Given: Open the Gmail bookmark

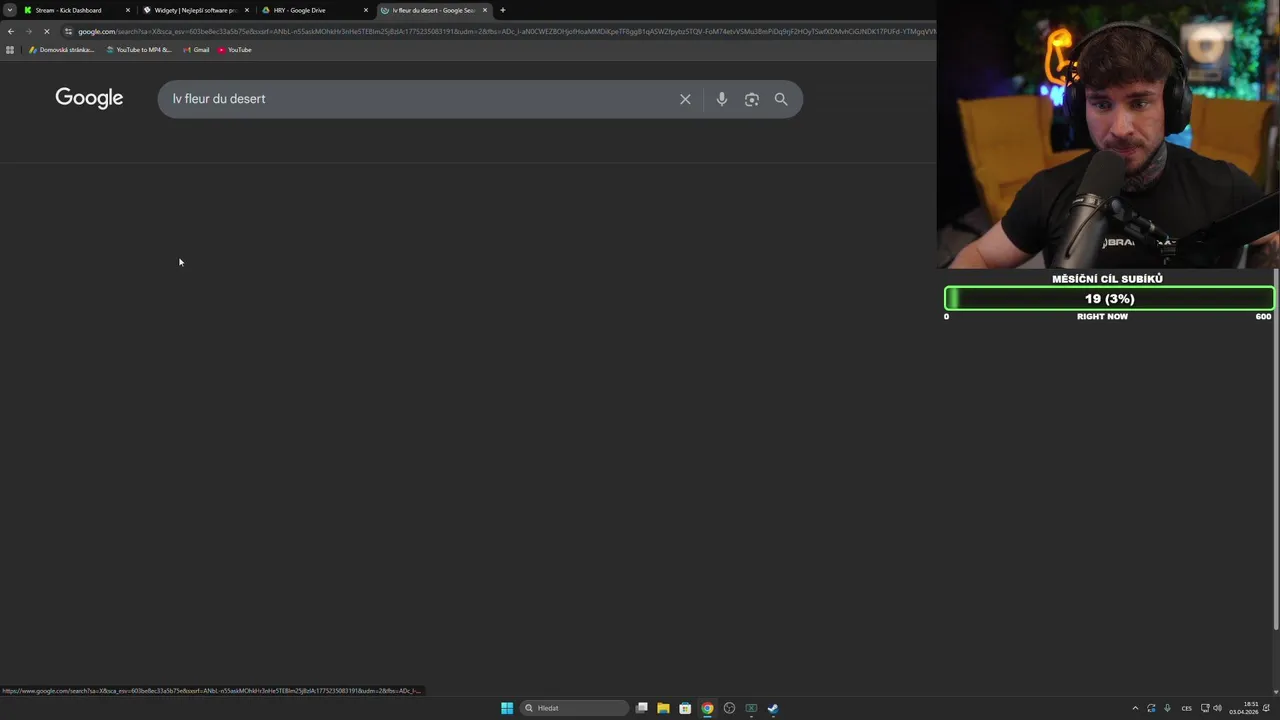Looking at the screenshot, I should tap(197, 50).
